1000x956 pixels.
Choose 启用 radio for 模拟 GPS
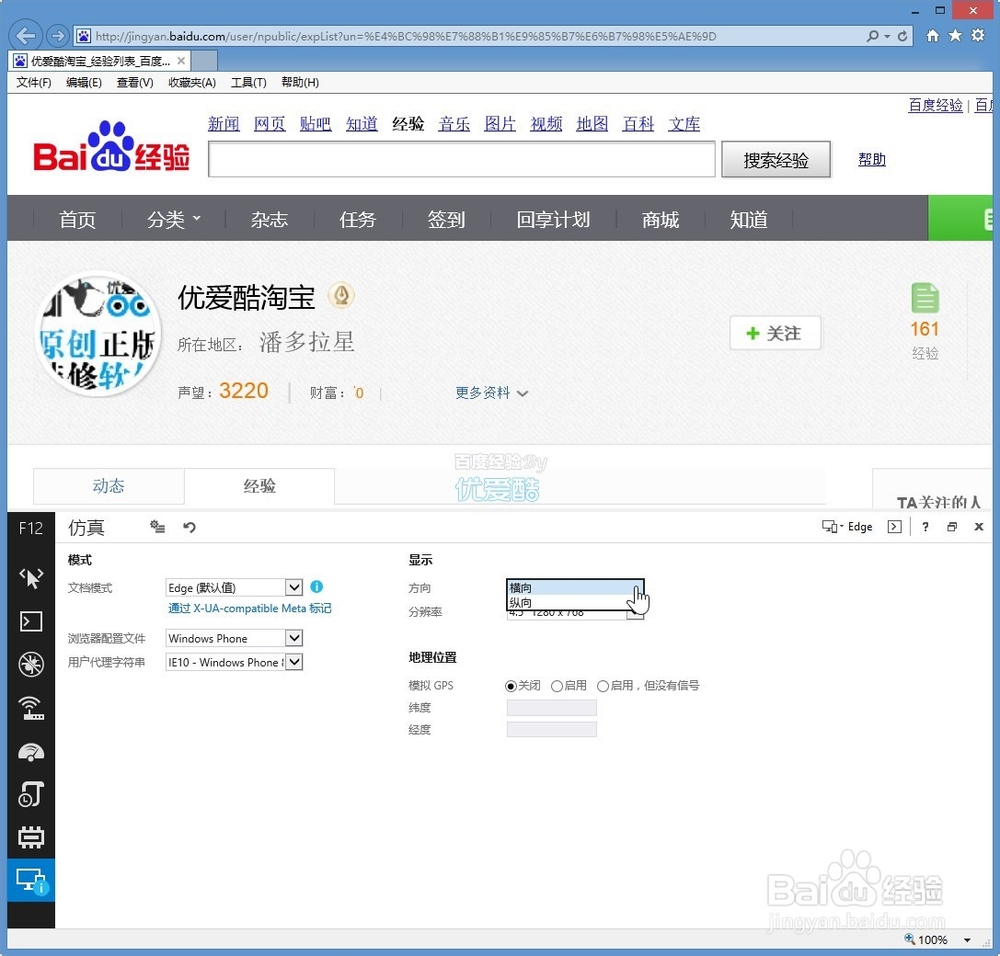[x=556, y=685]
